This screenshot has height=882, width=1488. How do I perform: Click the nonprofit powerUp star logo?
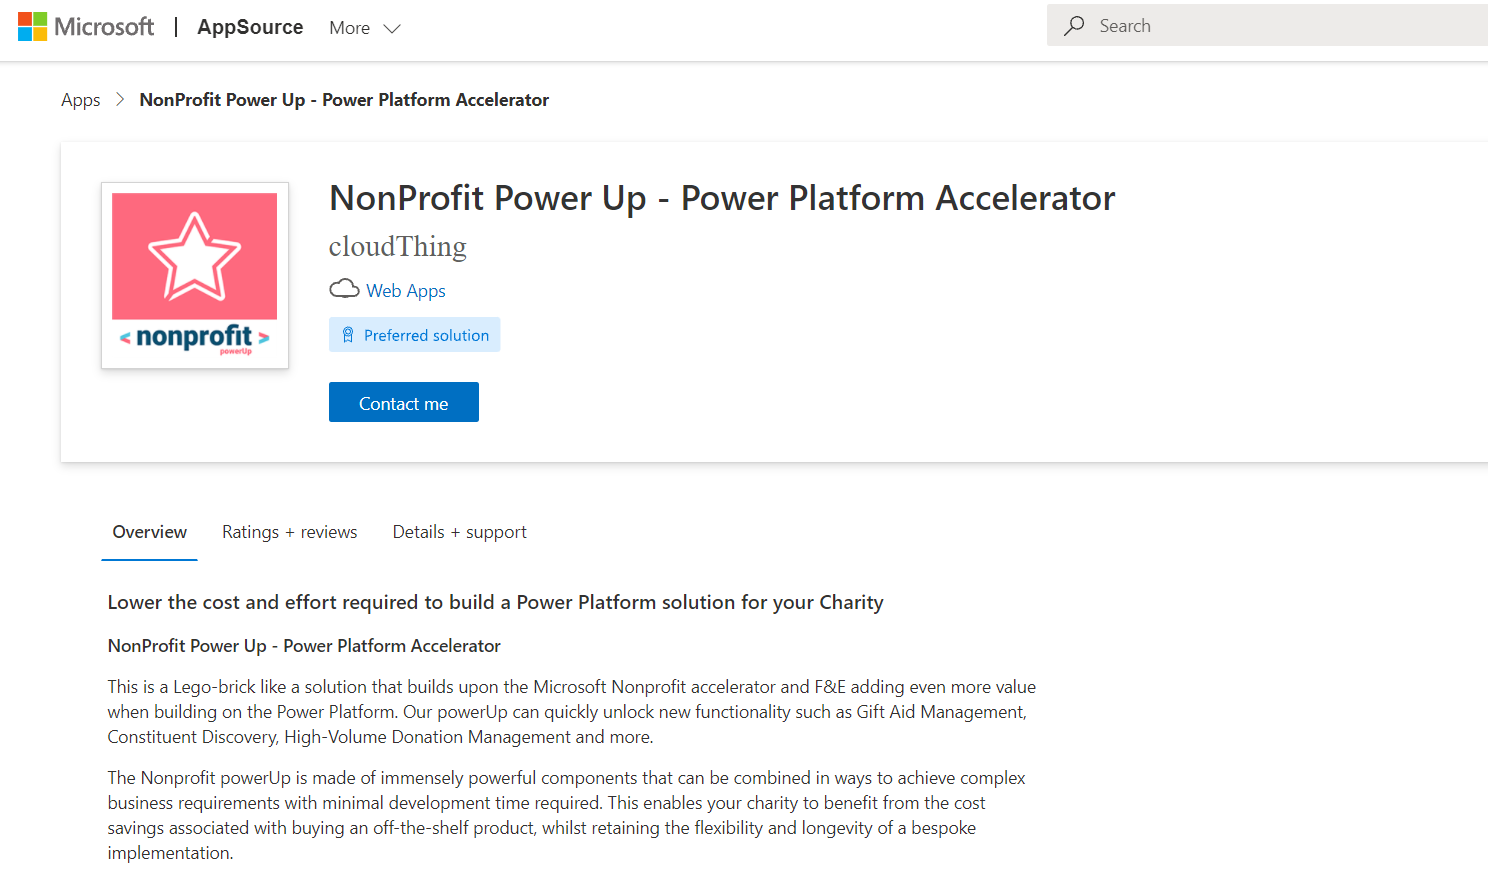(195, 275)
